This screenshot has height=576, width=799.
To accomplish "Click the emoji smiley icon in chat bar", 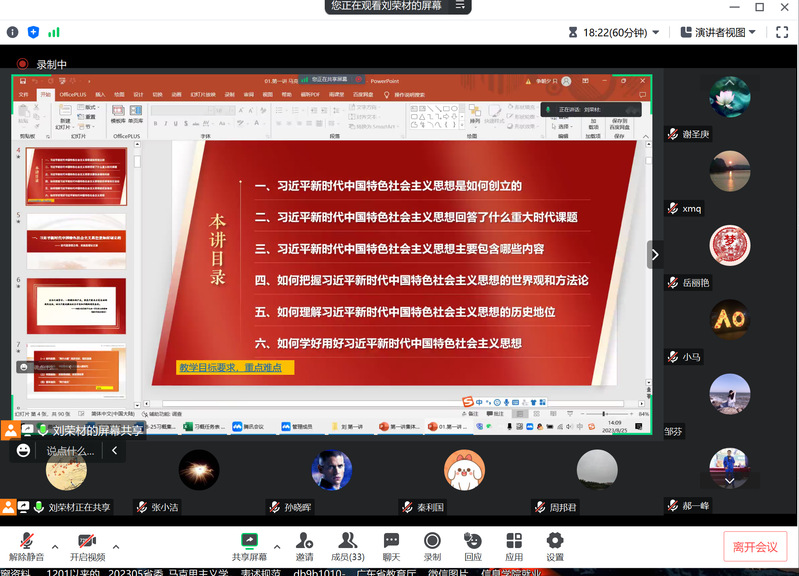I will [24, 451].
